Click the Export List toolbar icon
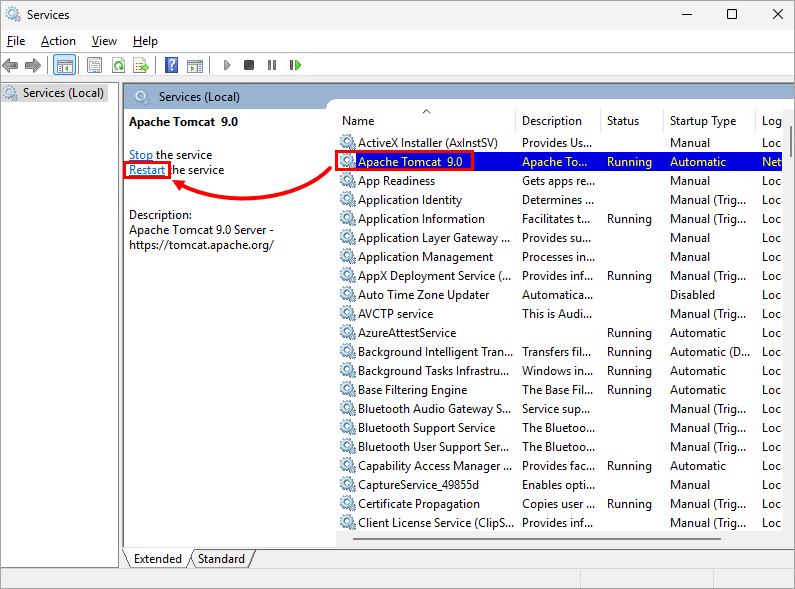The image size is (795, 589). (141, 65)
